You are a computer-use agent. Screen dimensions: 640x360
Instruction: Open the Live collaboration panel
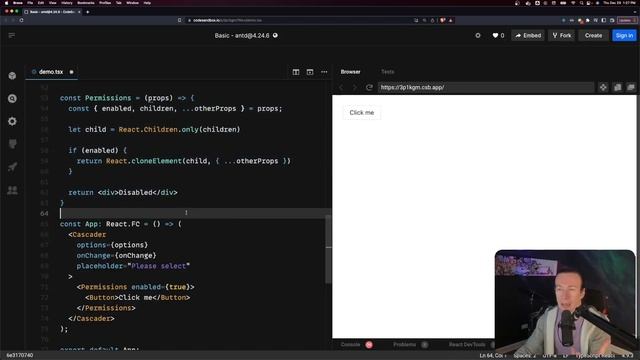[x=12, y=190]
